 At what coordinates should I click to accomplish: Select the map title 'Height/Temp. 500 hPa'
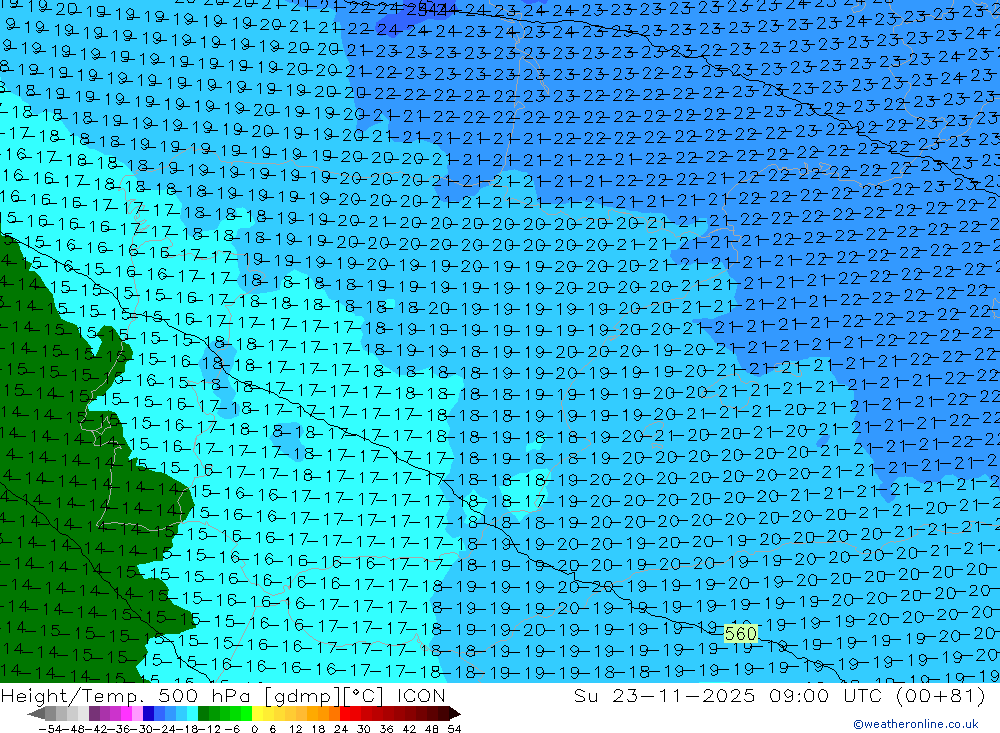pos(128,695)
